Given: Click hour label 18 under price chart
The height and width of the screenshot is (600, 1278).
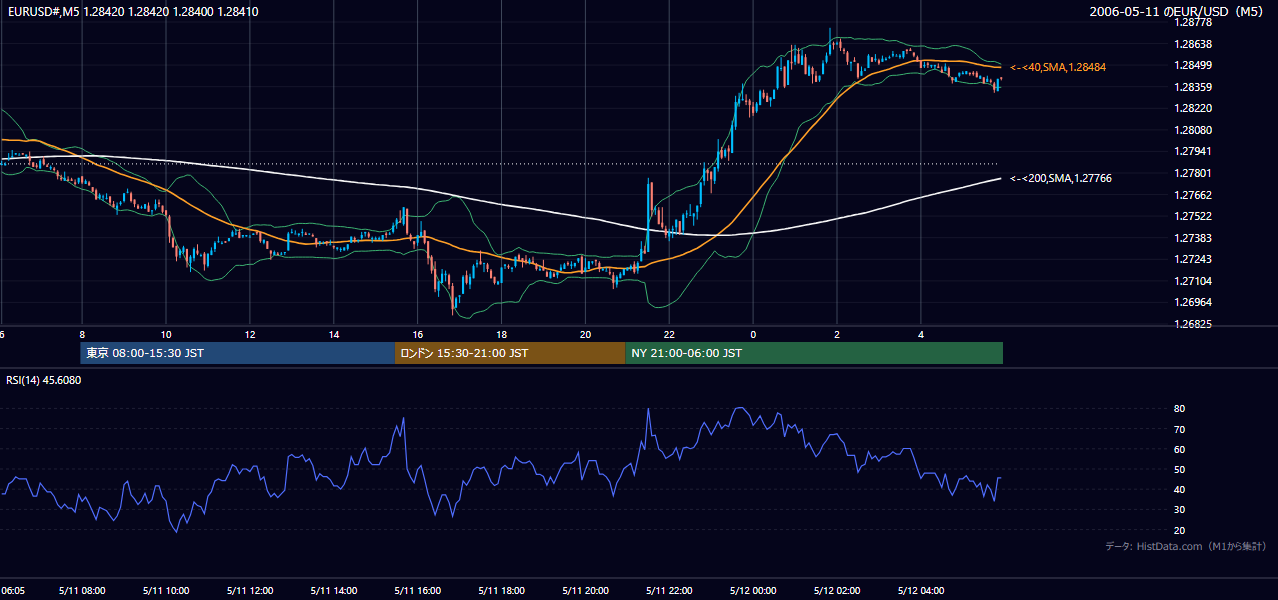Looking at the screenshot, I should 502,334.
